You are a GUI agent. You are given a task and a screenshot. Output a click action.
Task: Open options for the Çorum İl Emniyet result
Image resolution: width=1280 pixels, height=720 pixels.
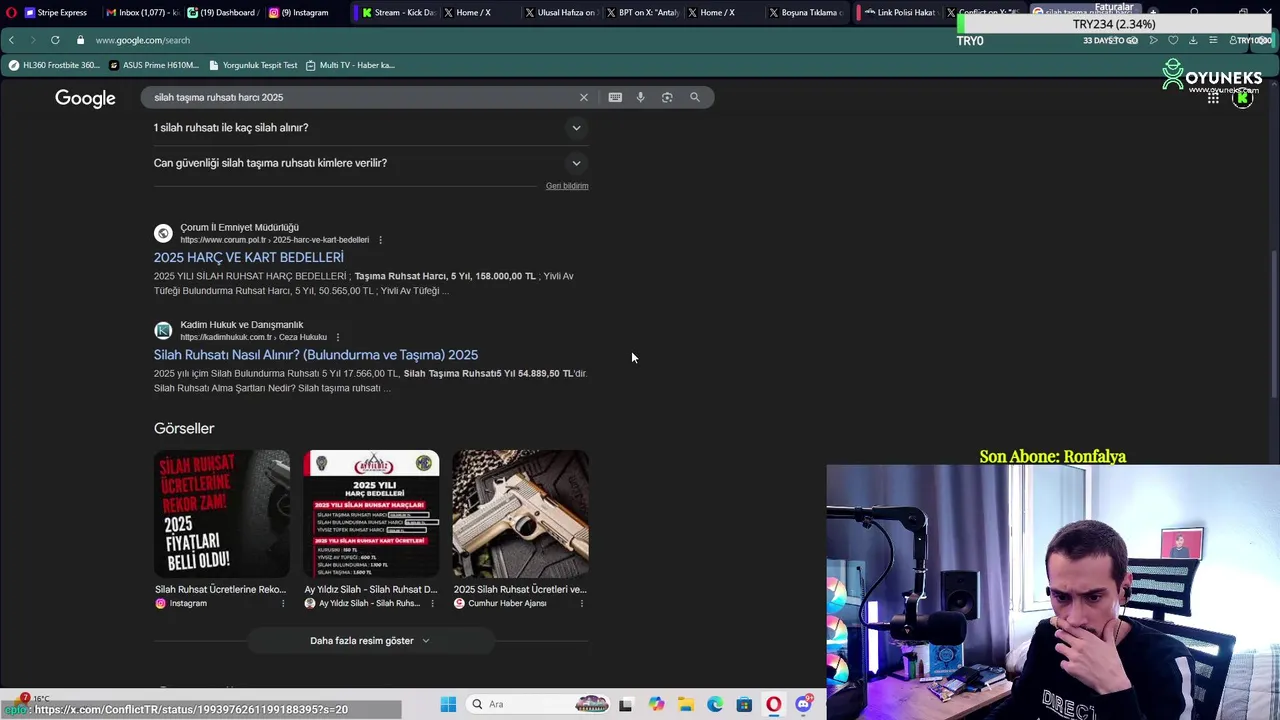coord(380,240)
